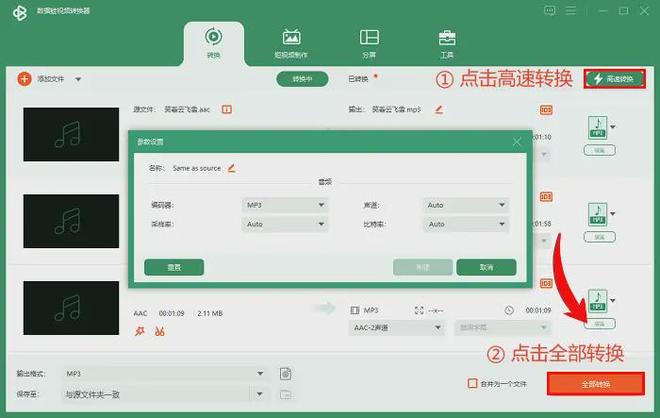Viewport: 660px width, 418px height.
Task: Click the resolution icon beside MP3 in third row
Action: (419, 310)
